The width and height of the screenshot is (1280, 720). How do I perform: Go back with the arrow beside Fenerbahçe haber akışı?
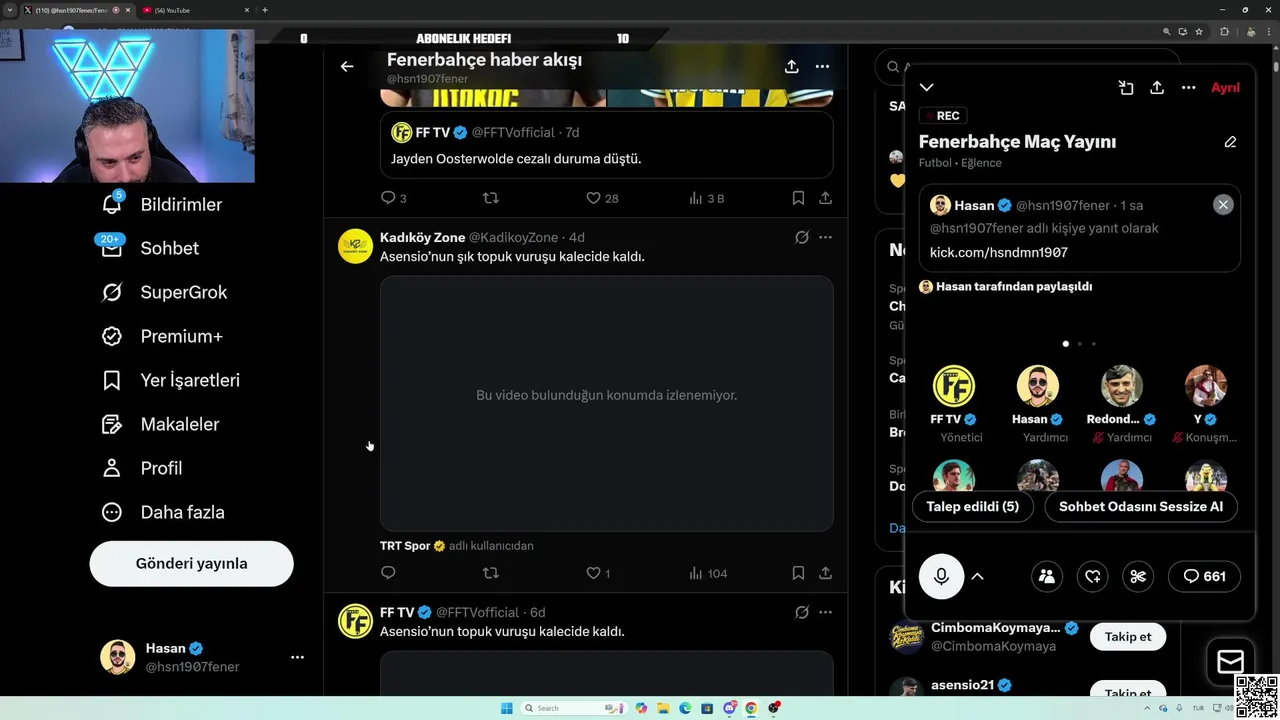coord(347,66)
